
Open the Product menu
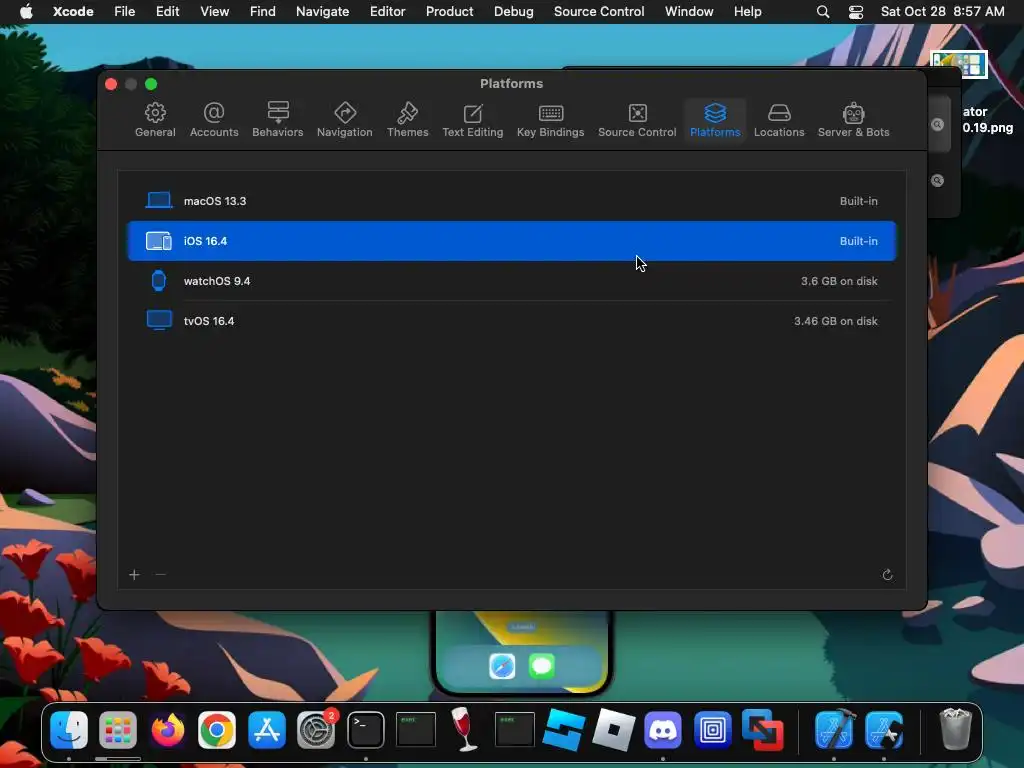click(449, 11)
